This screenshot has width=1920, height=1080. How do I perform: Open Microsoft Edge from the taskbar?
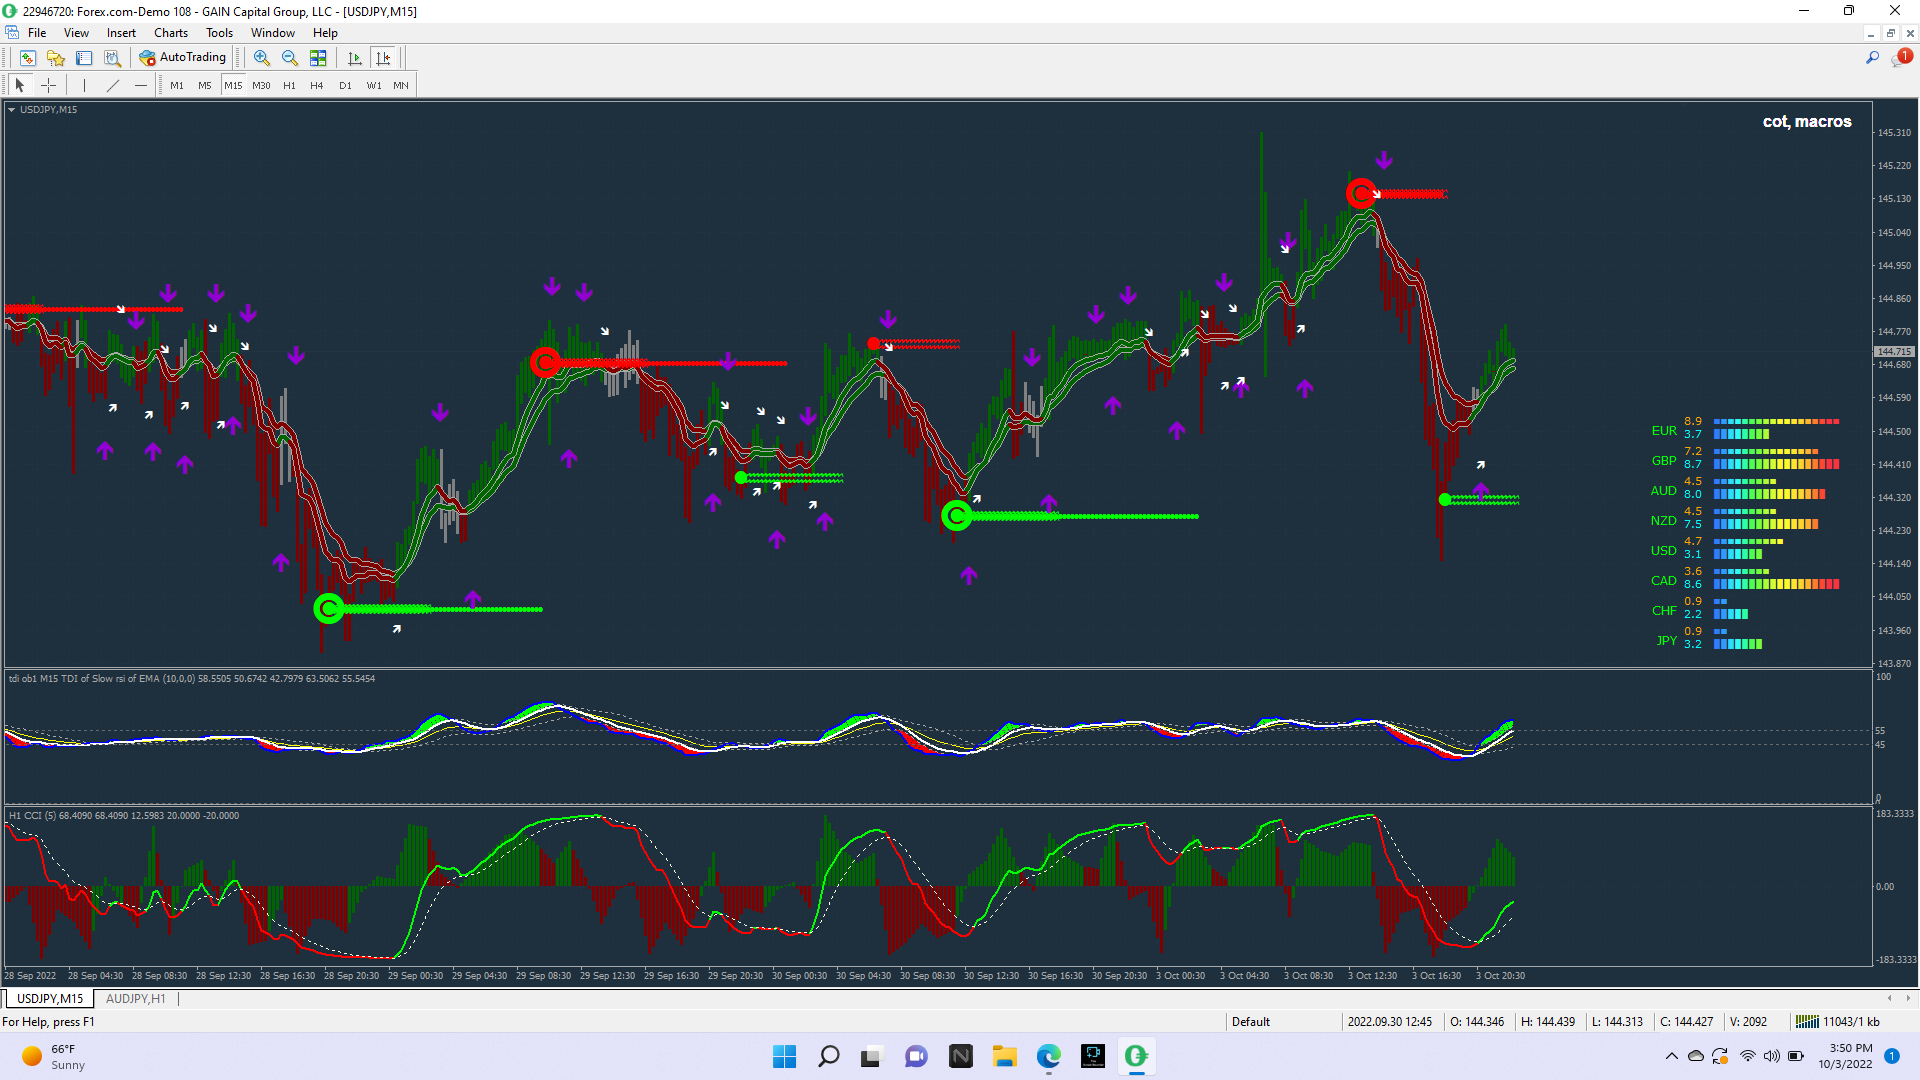1048,1056
